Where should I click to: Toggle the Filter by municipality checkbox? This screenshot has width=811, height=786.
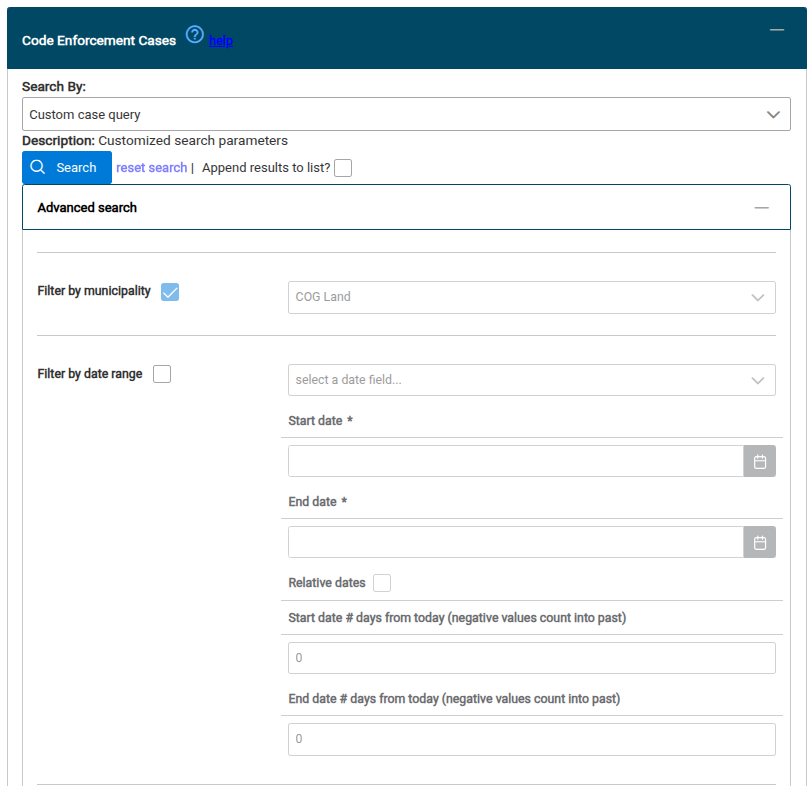pos(170,292)
